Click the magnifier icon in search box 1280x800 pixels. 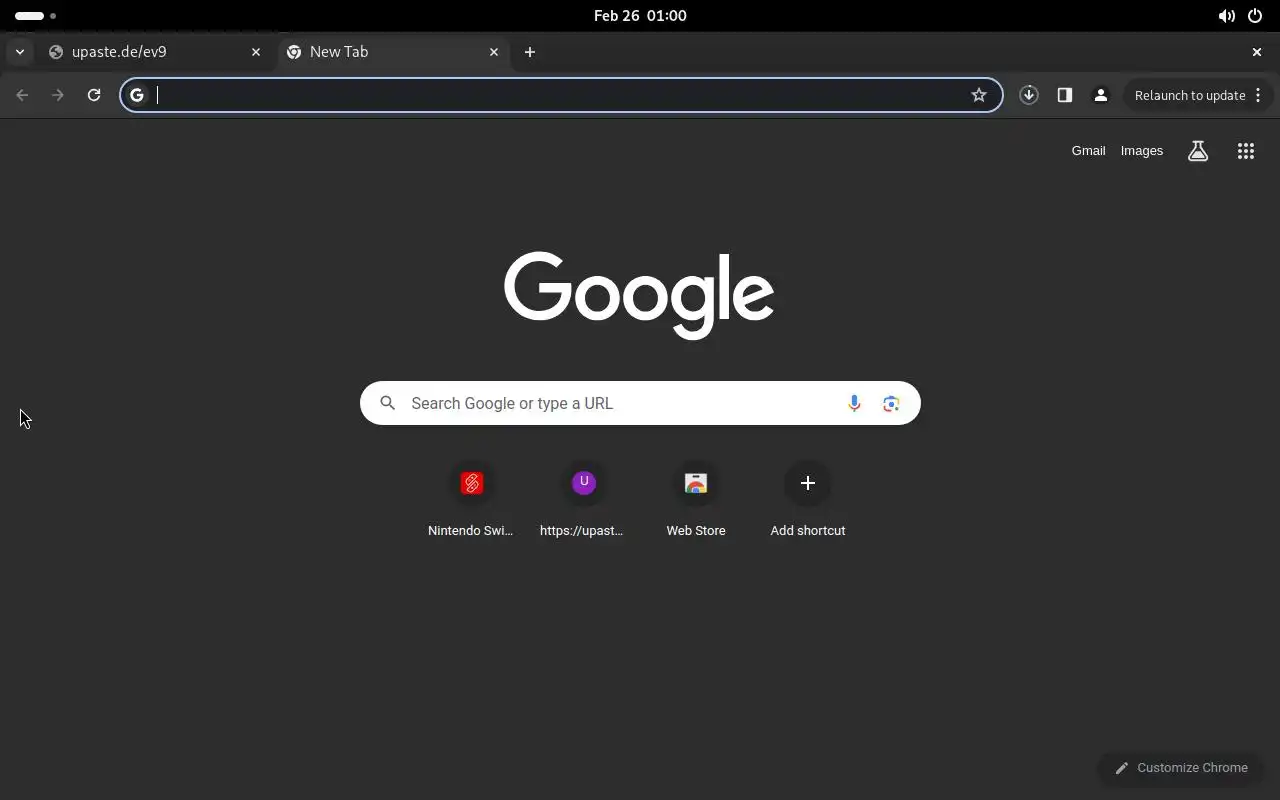pos(388,403)
